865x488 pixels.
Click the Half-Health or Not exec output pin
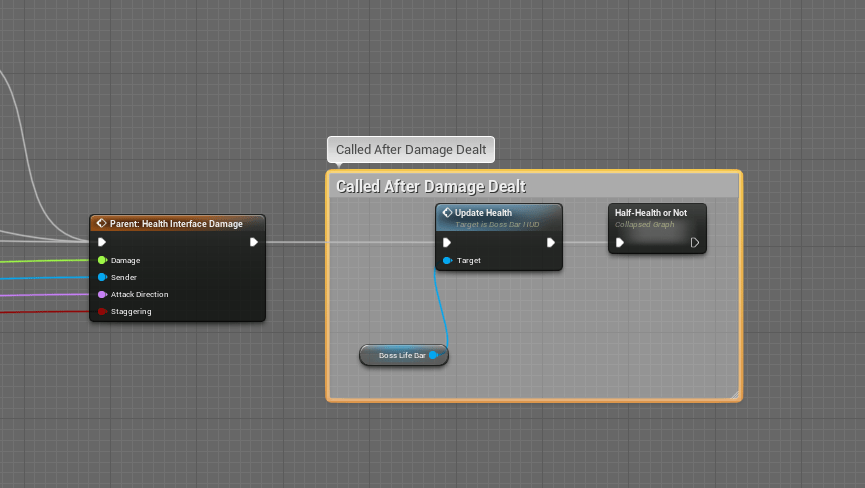click(694, 242)
